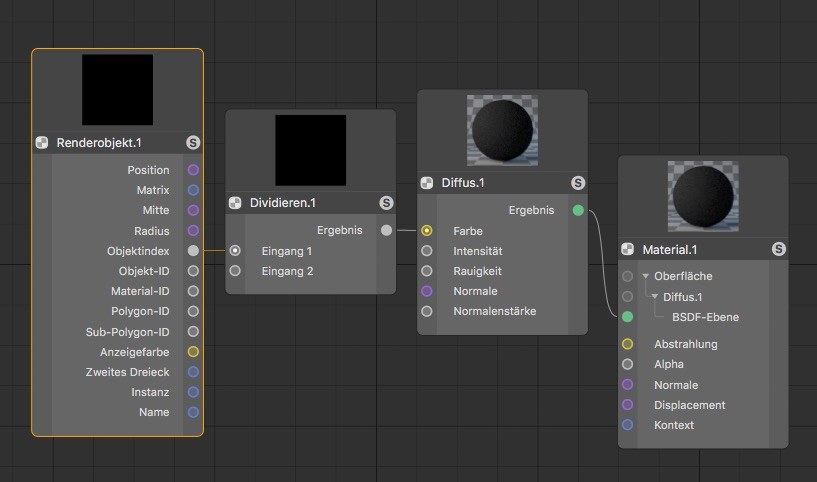Click Dividieren.1 Ergebnis output port
The width and height of the screenshot is (817, 482).
[x=386, y=230]
